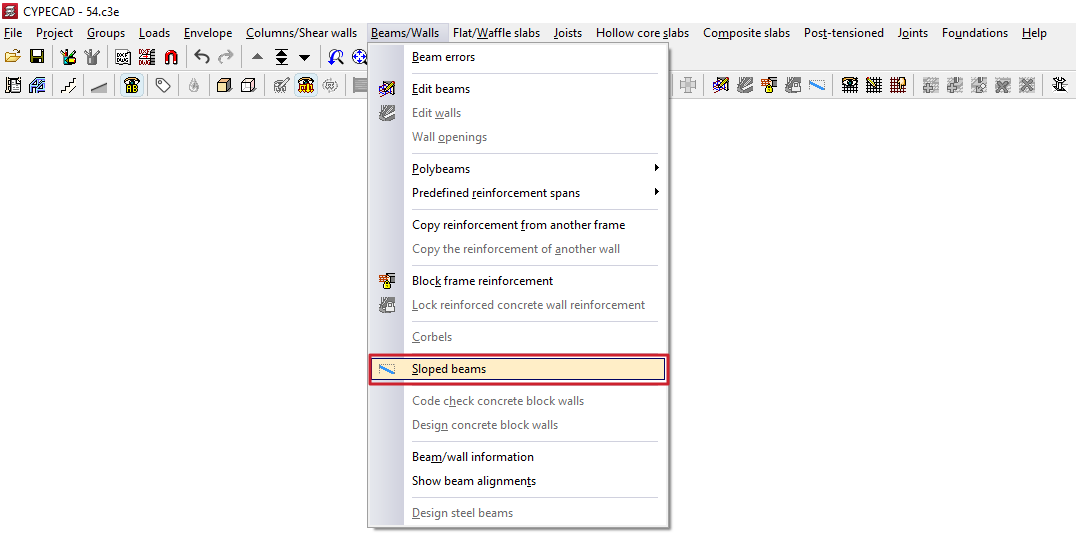This screenshot has width=1076, height=555.
Task: Click the colored pencils cup icon
Action: [x=67, y=57]
